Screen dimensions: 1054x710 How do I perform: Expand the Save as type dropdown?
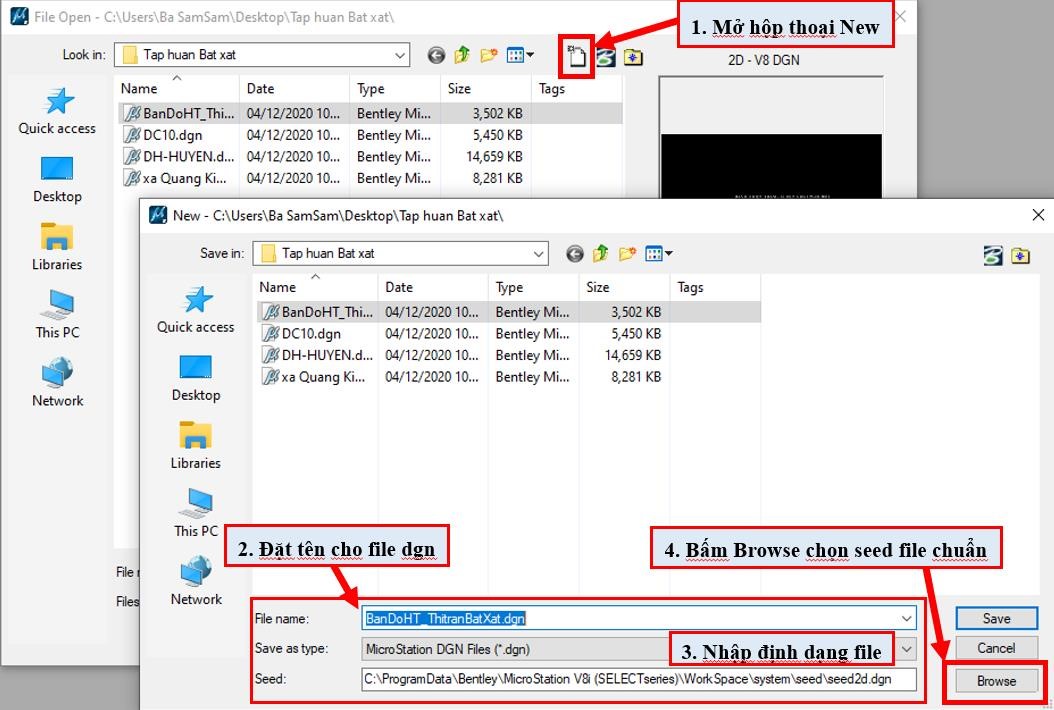coord(905,649)
